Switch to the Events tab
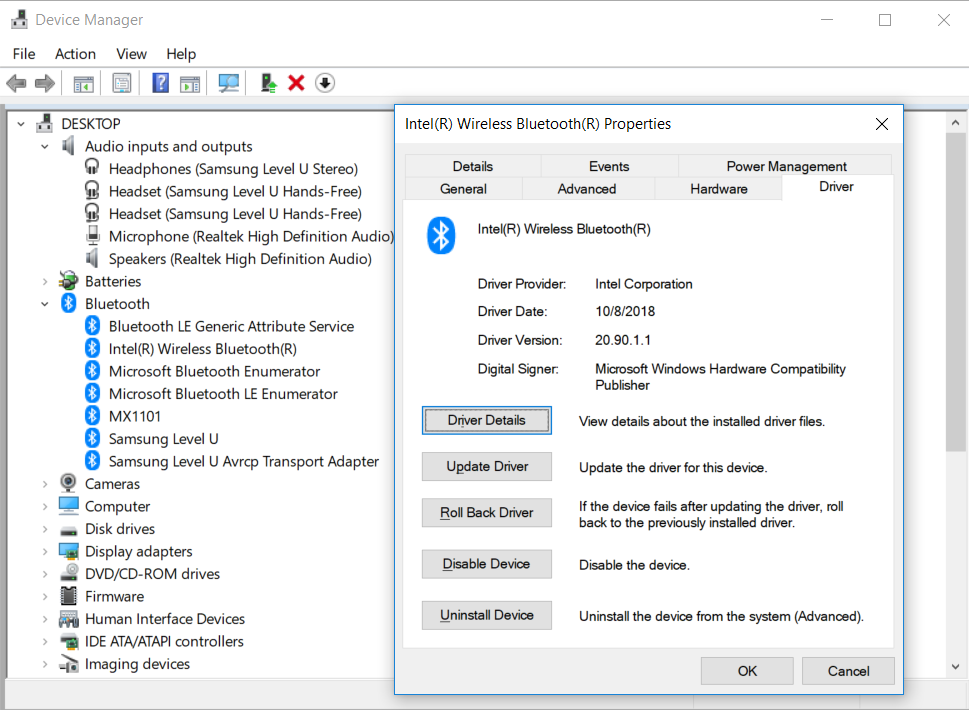This screenshot has height=710, width=969. coord(609,166)
